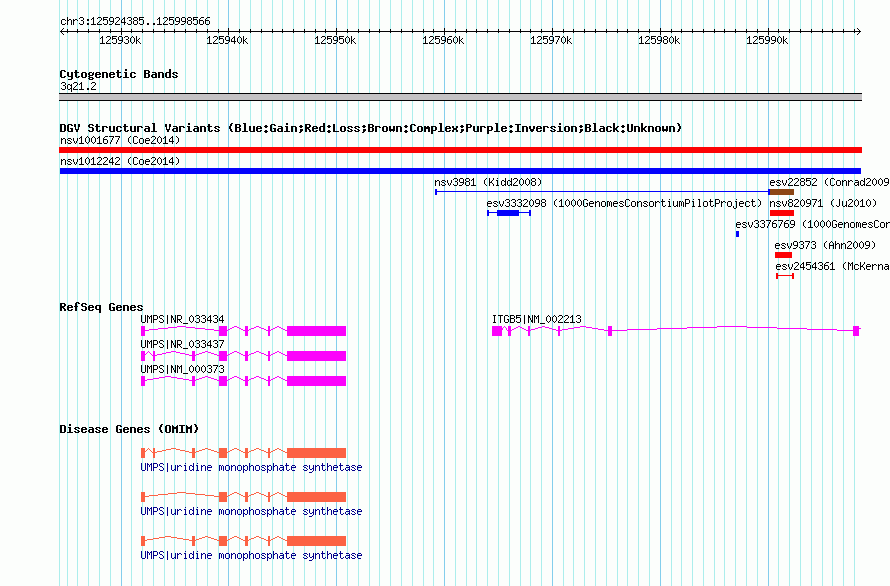
Task: Select the nsv1012242 (Coe2014) label
Action: 120,161
